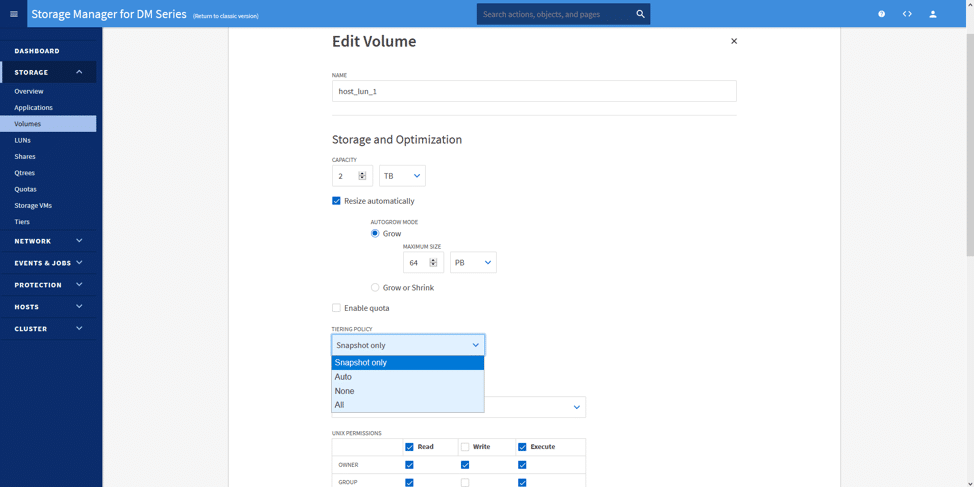The image size is (974, 487).
Task: Click the search magnifier icon
Action: click(640, 14)
